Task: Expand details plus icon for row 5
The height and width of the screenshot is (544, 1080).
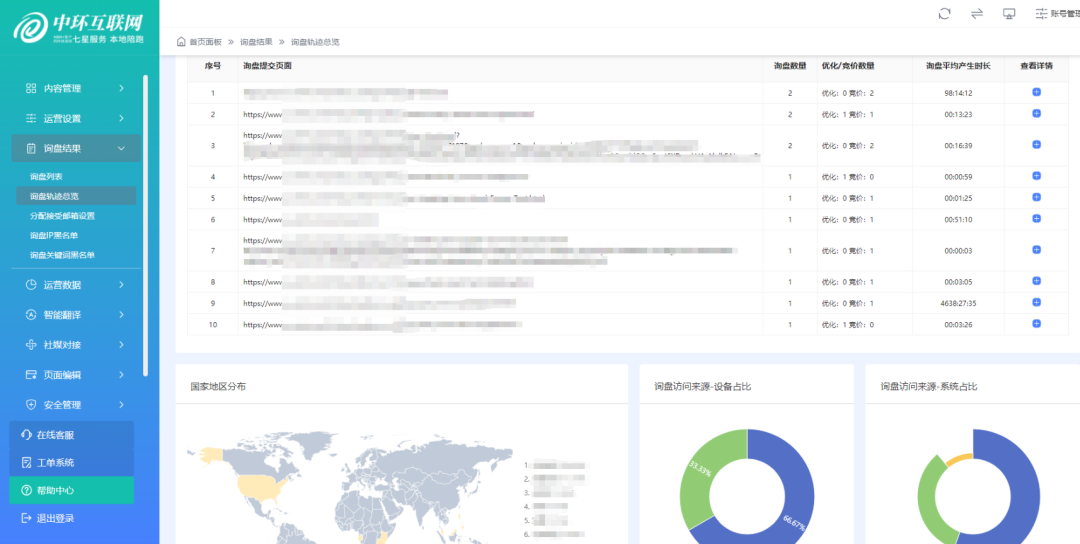Action: (x=1036, y=198)
